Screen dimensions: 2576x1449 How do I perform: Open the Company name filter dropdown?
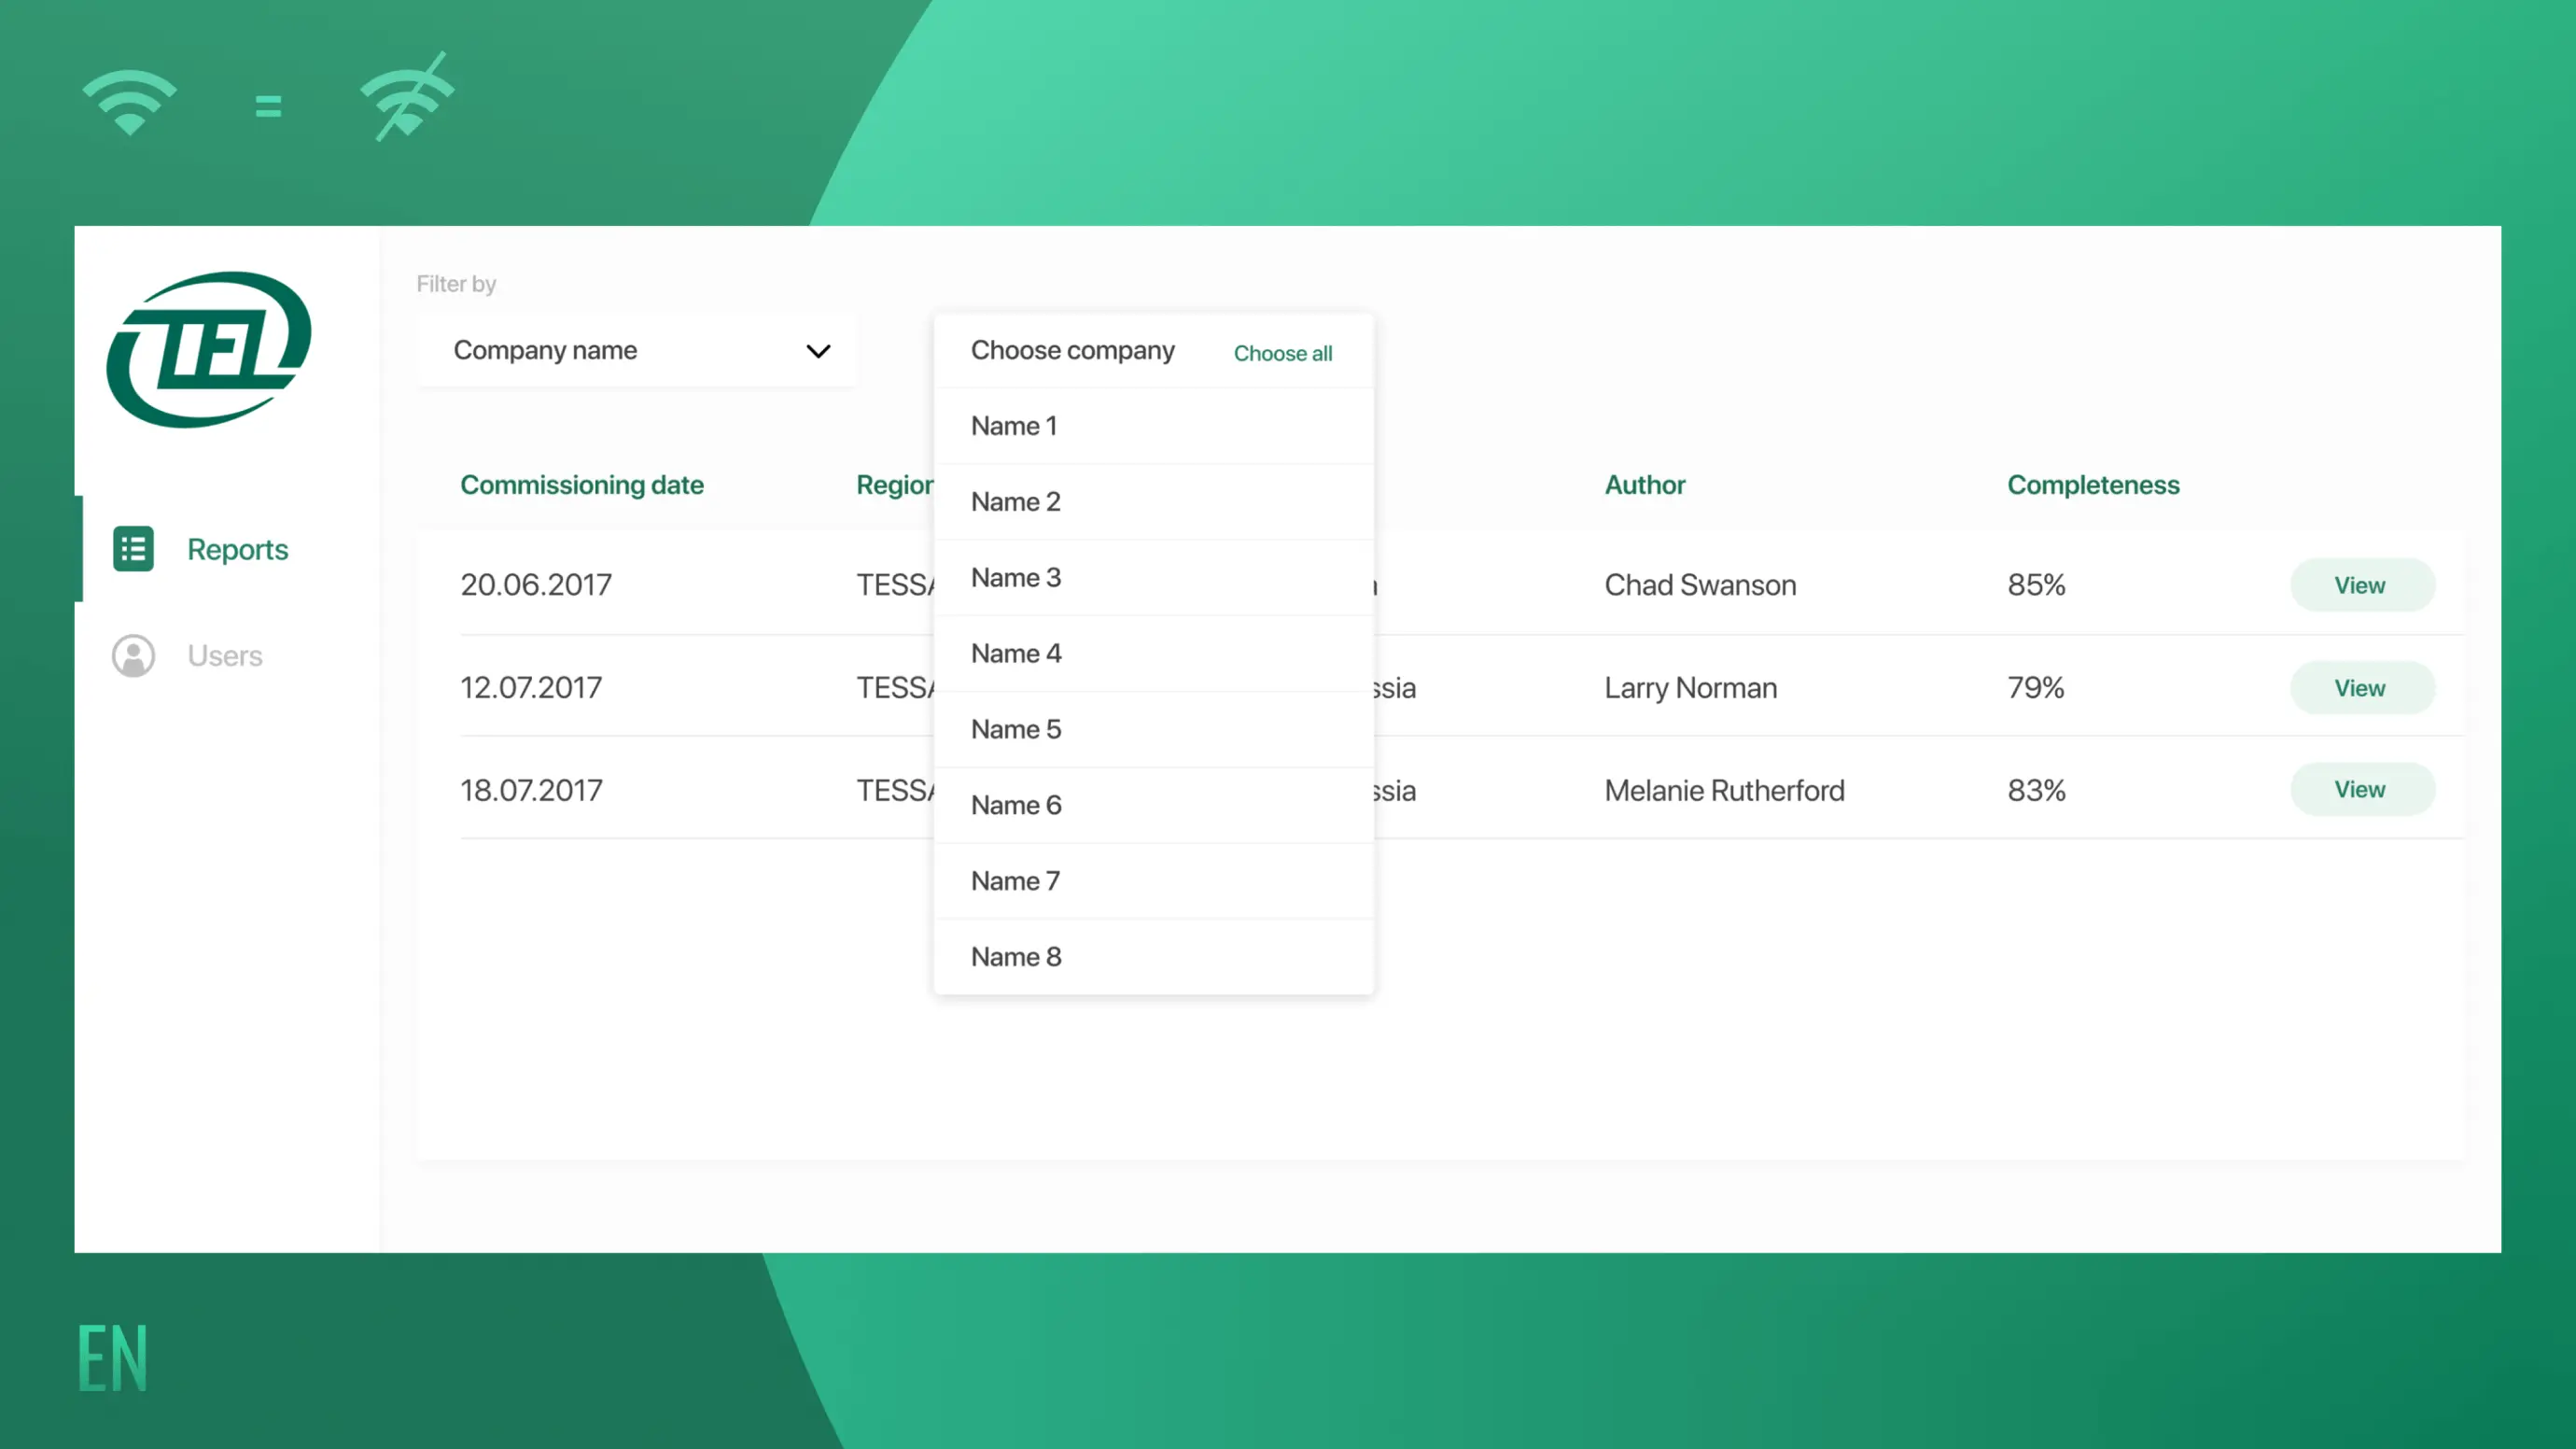point(637,350)
